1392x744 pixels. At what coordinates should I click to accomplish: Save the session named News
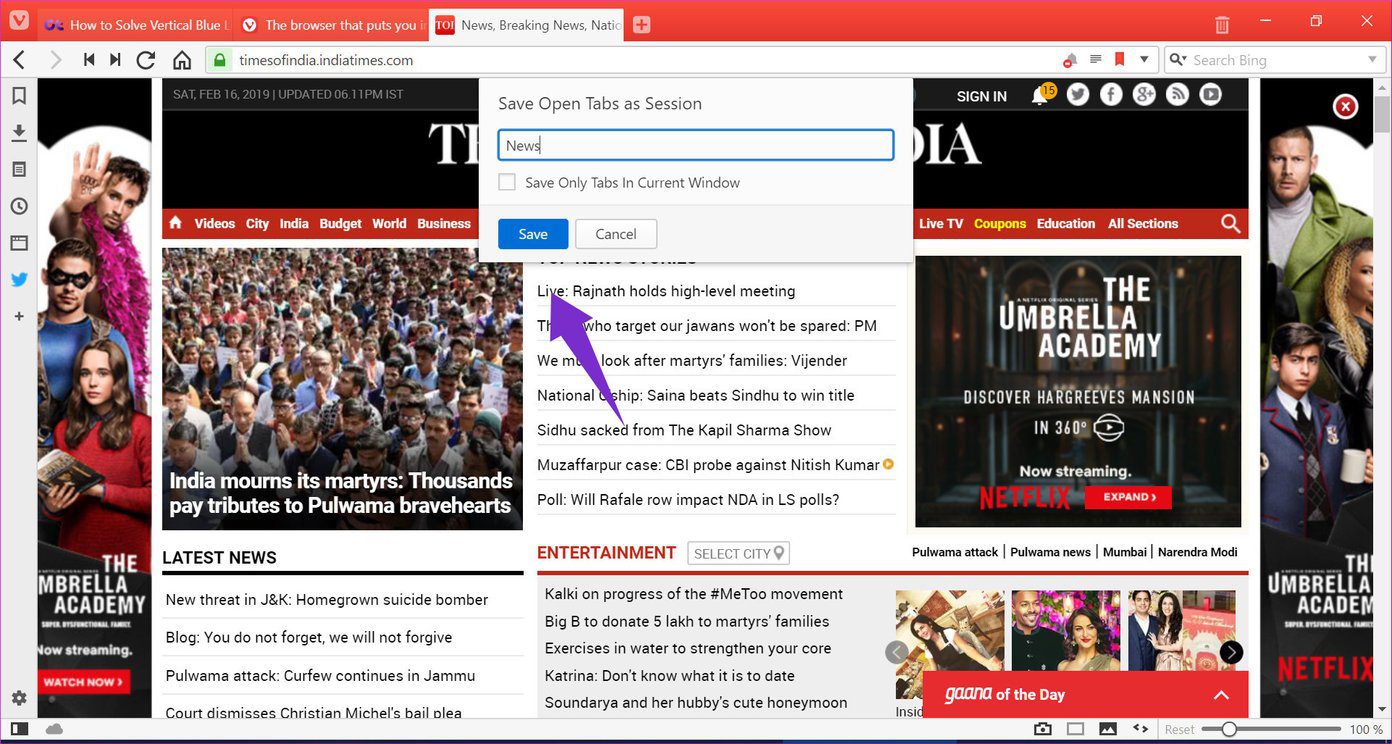point(533,234)
